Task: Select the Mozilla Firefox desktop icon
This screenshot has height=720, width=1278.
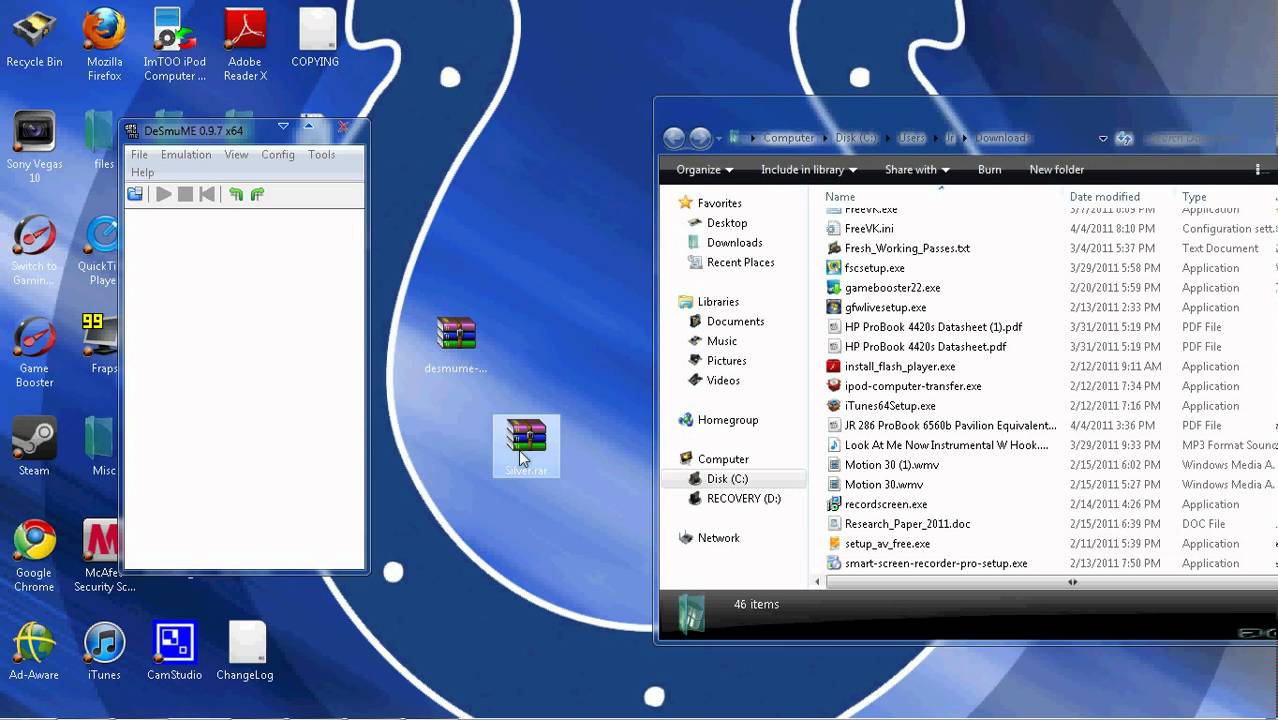Action: pos(104,46)
